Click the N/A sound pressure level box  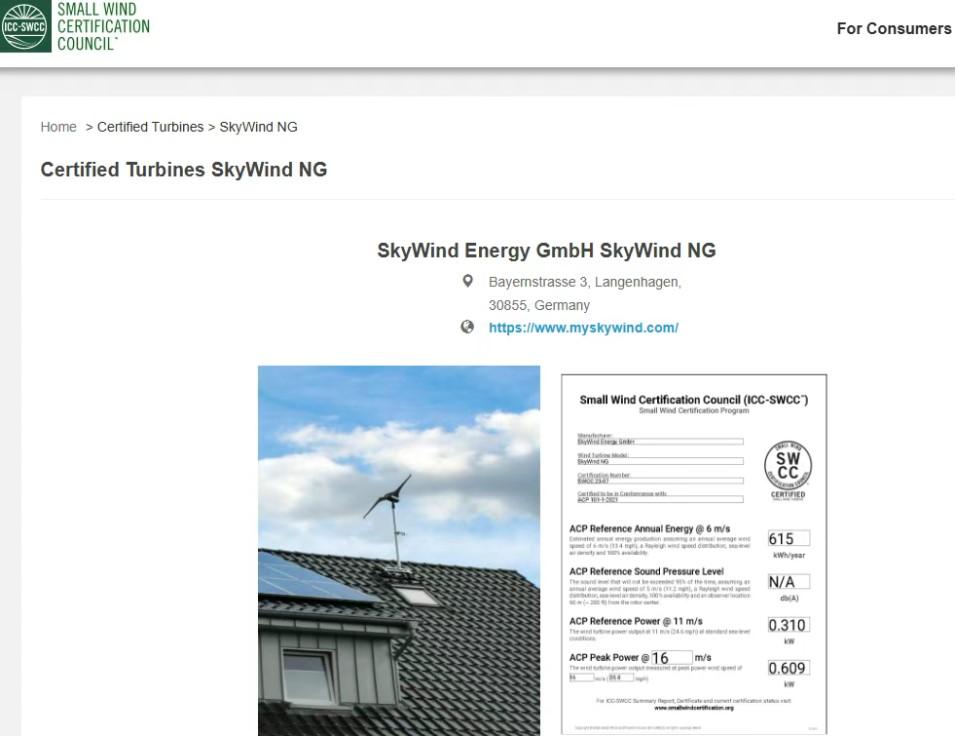[788, 582]
